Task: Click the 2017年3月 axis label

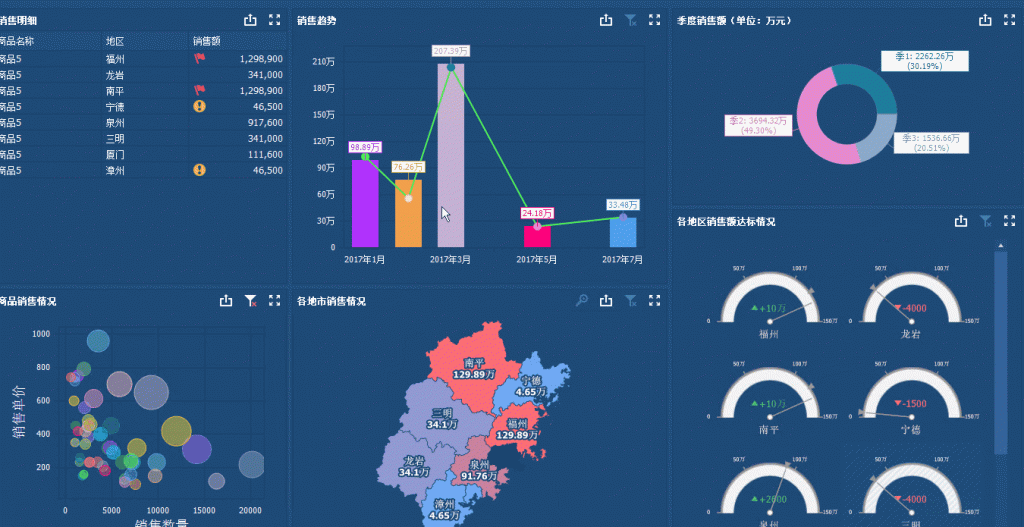Action: 450,259
